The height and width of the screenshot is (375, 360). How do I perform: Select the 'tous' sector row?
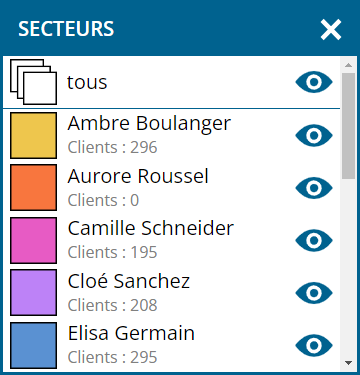[172, 82]
